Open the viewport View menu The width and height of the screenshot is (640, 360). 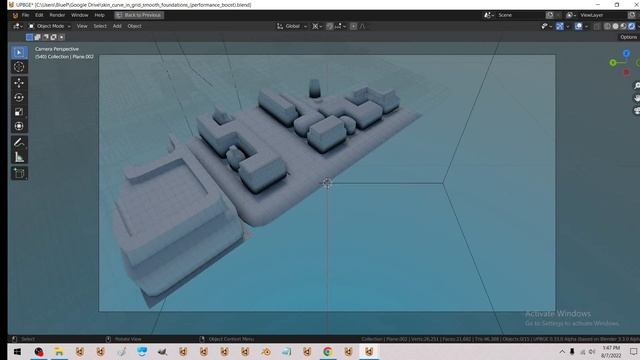(x=82, y=26)
